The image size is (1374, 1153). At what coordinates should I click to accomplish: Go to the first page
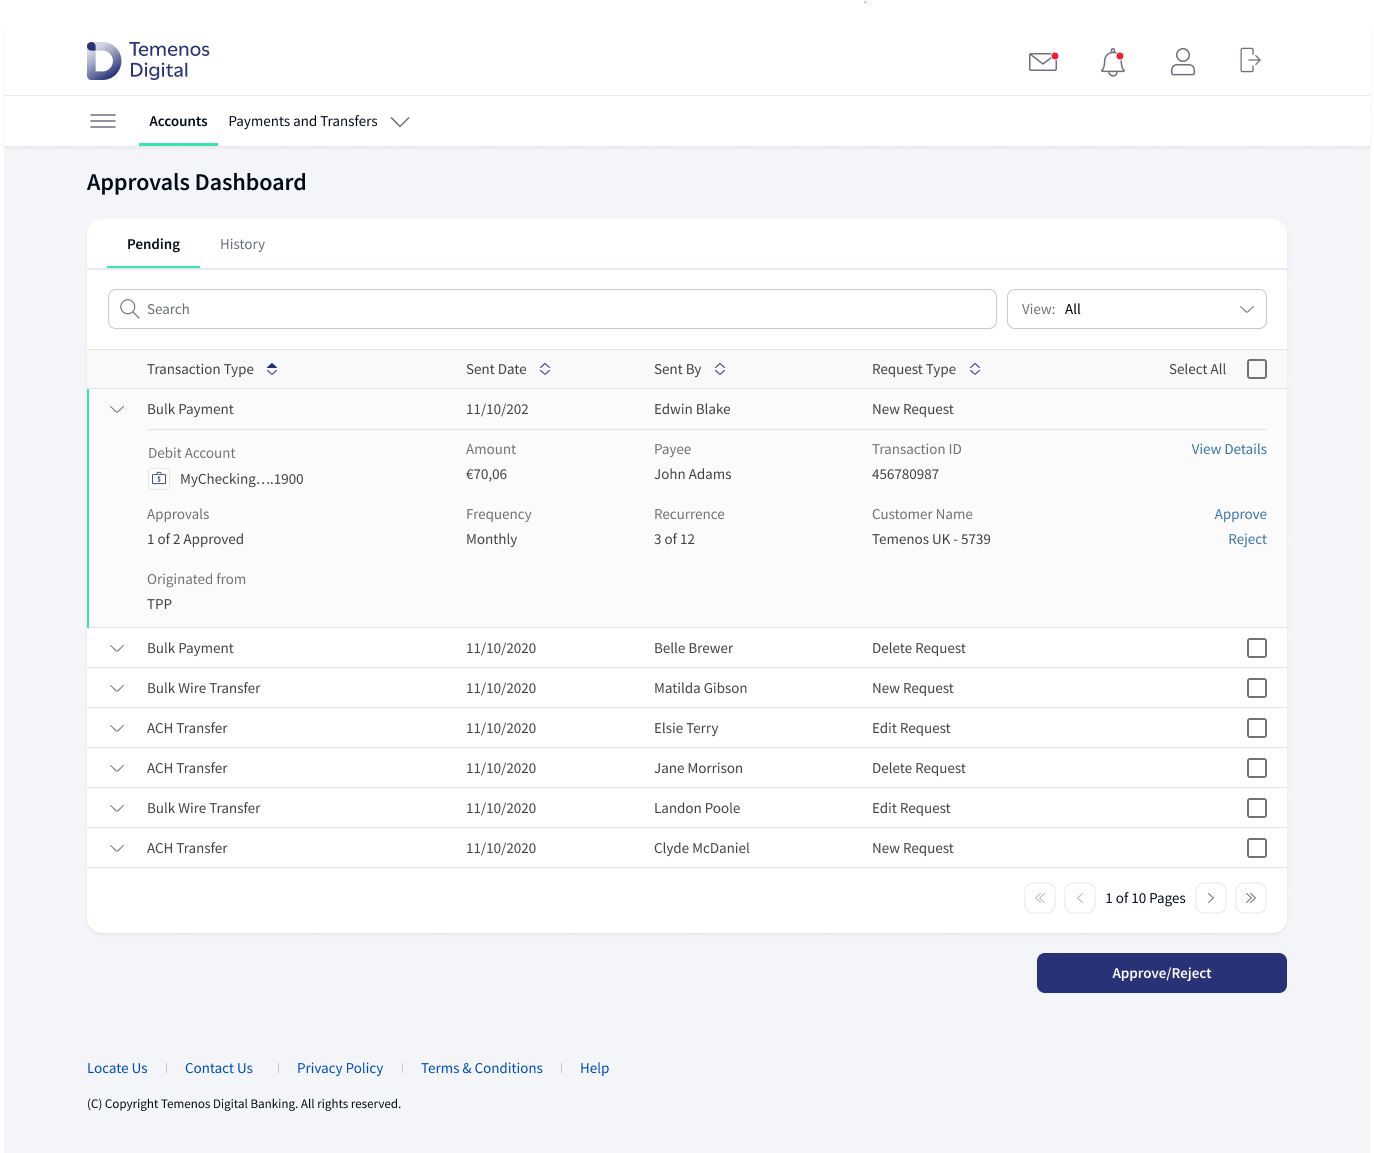click(x=1040, y=898)
